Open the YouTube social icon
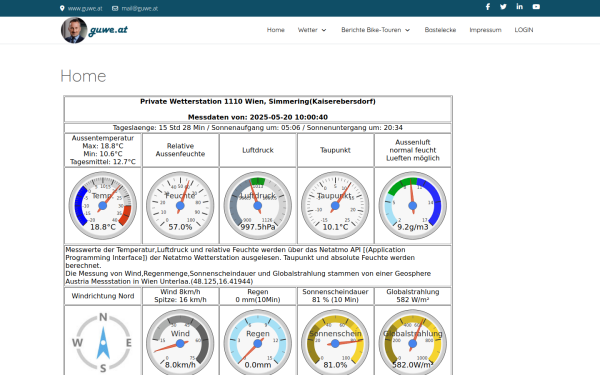 [x=536, y=7]
